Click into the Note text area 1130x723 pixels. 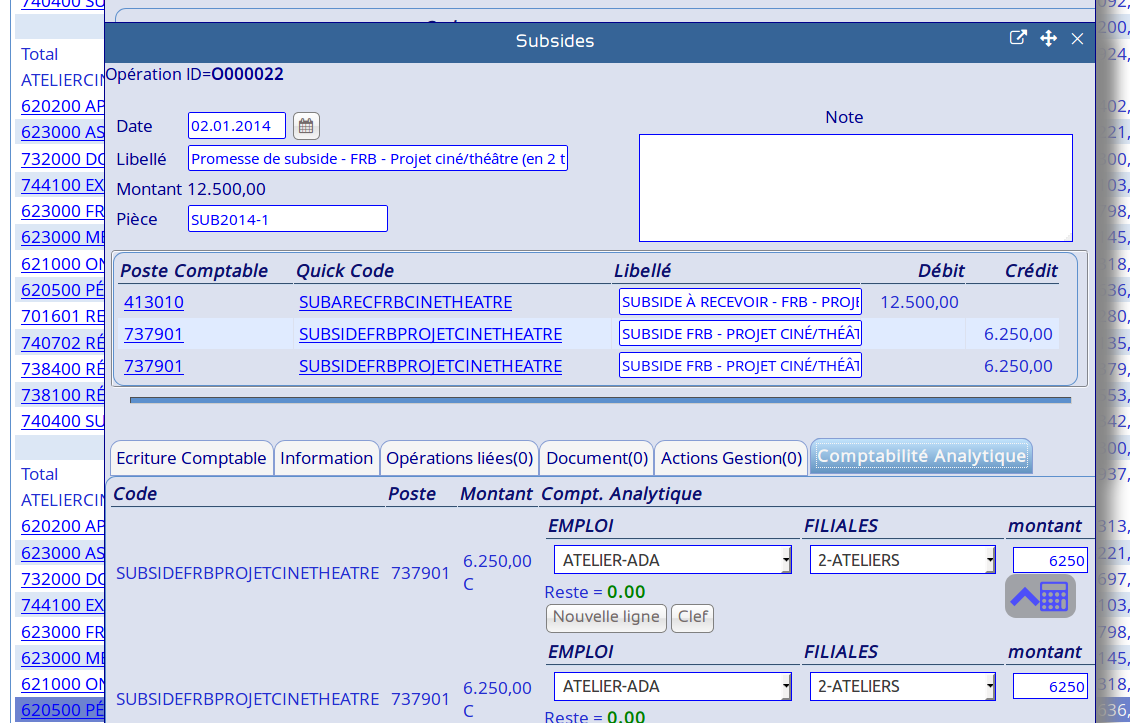pyautogui.click(x=855, y=188)
